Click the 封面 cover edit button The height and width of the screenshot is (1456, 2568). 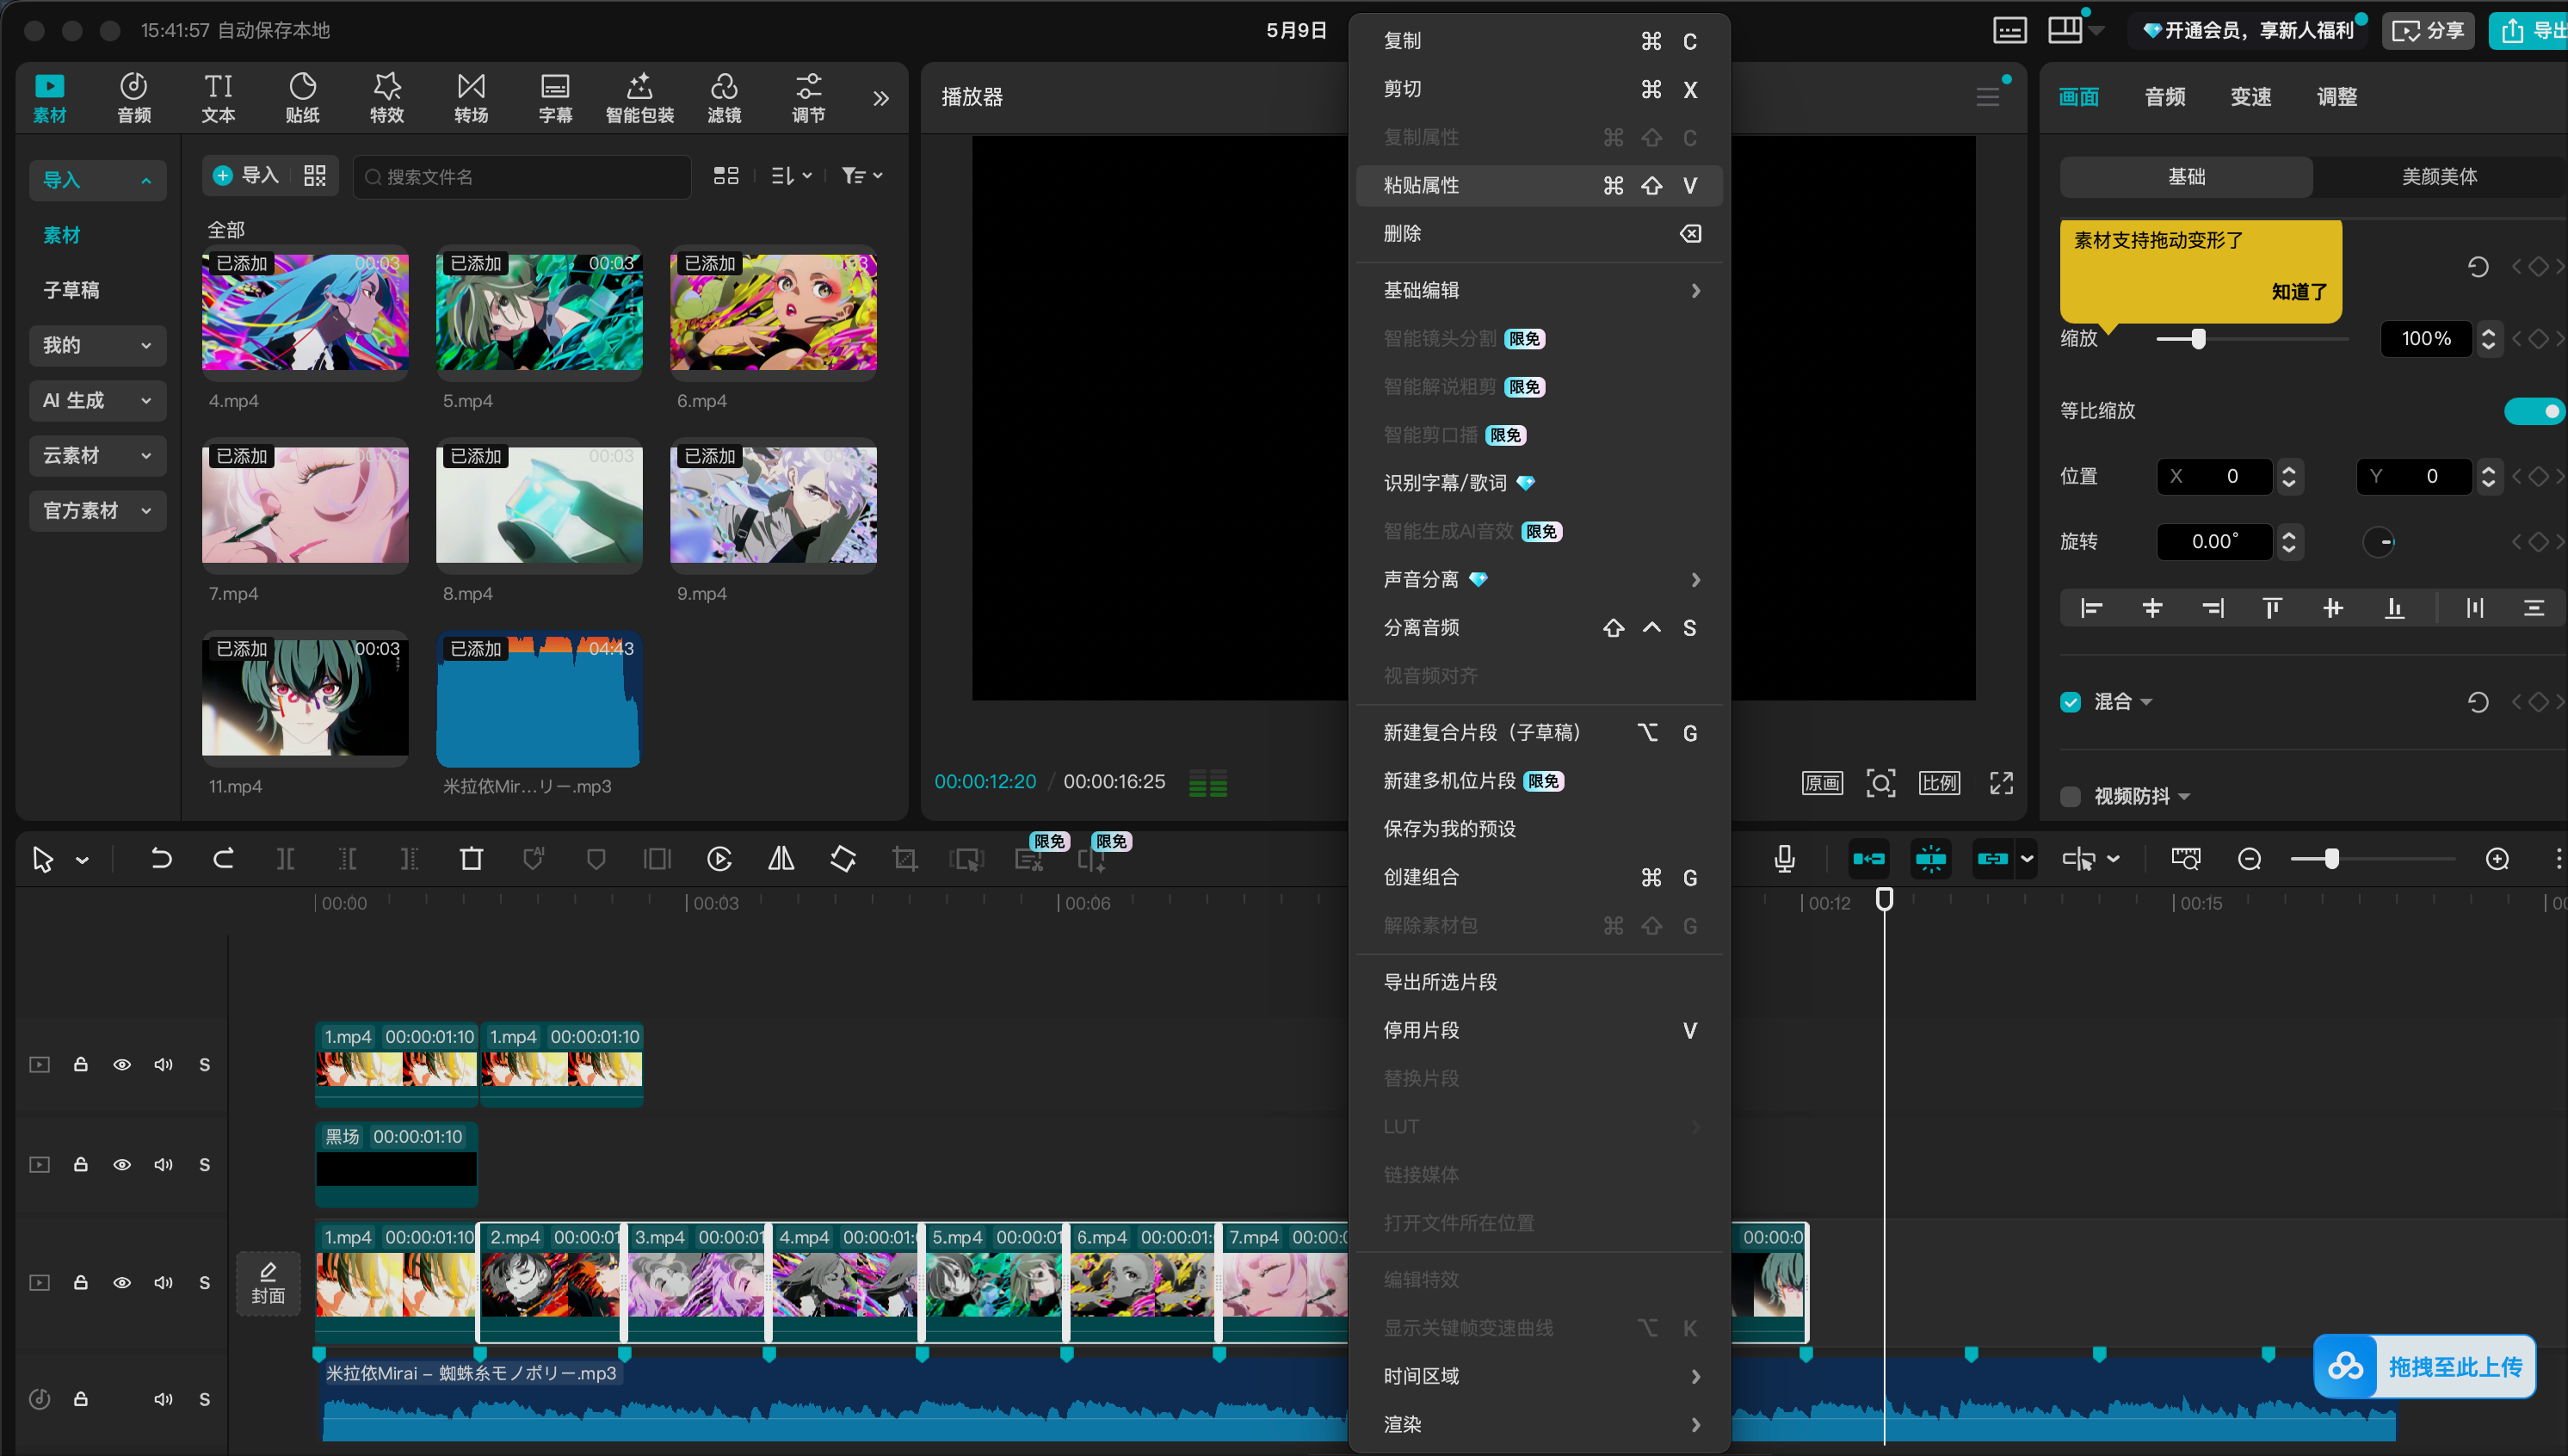[268, 1283]
